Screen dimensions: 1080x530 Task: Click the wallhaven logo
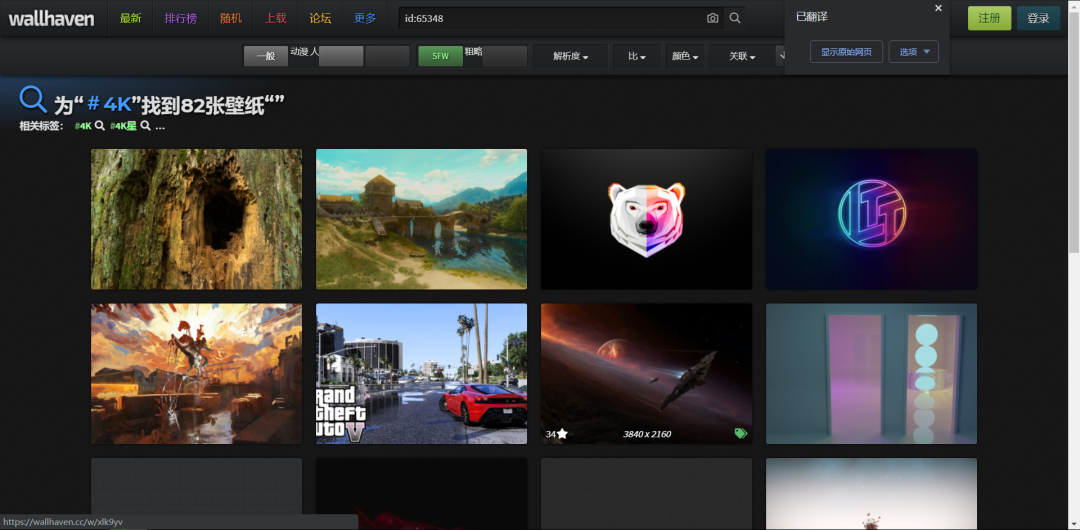click(52, 19)
